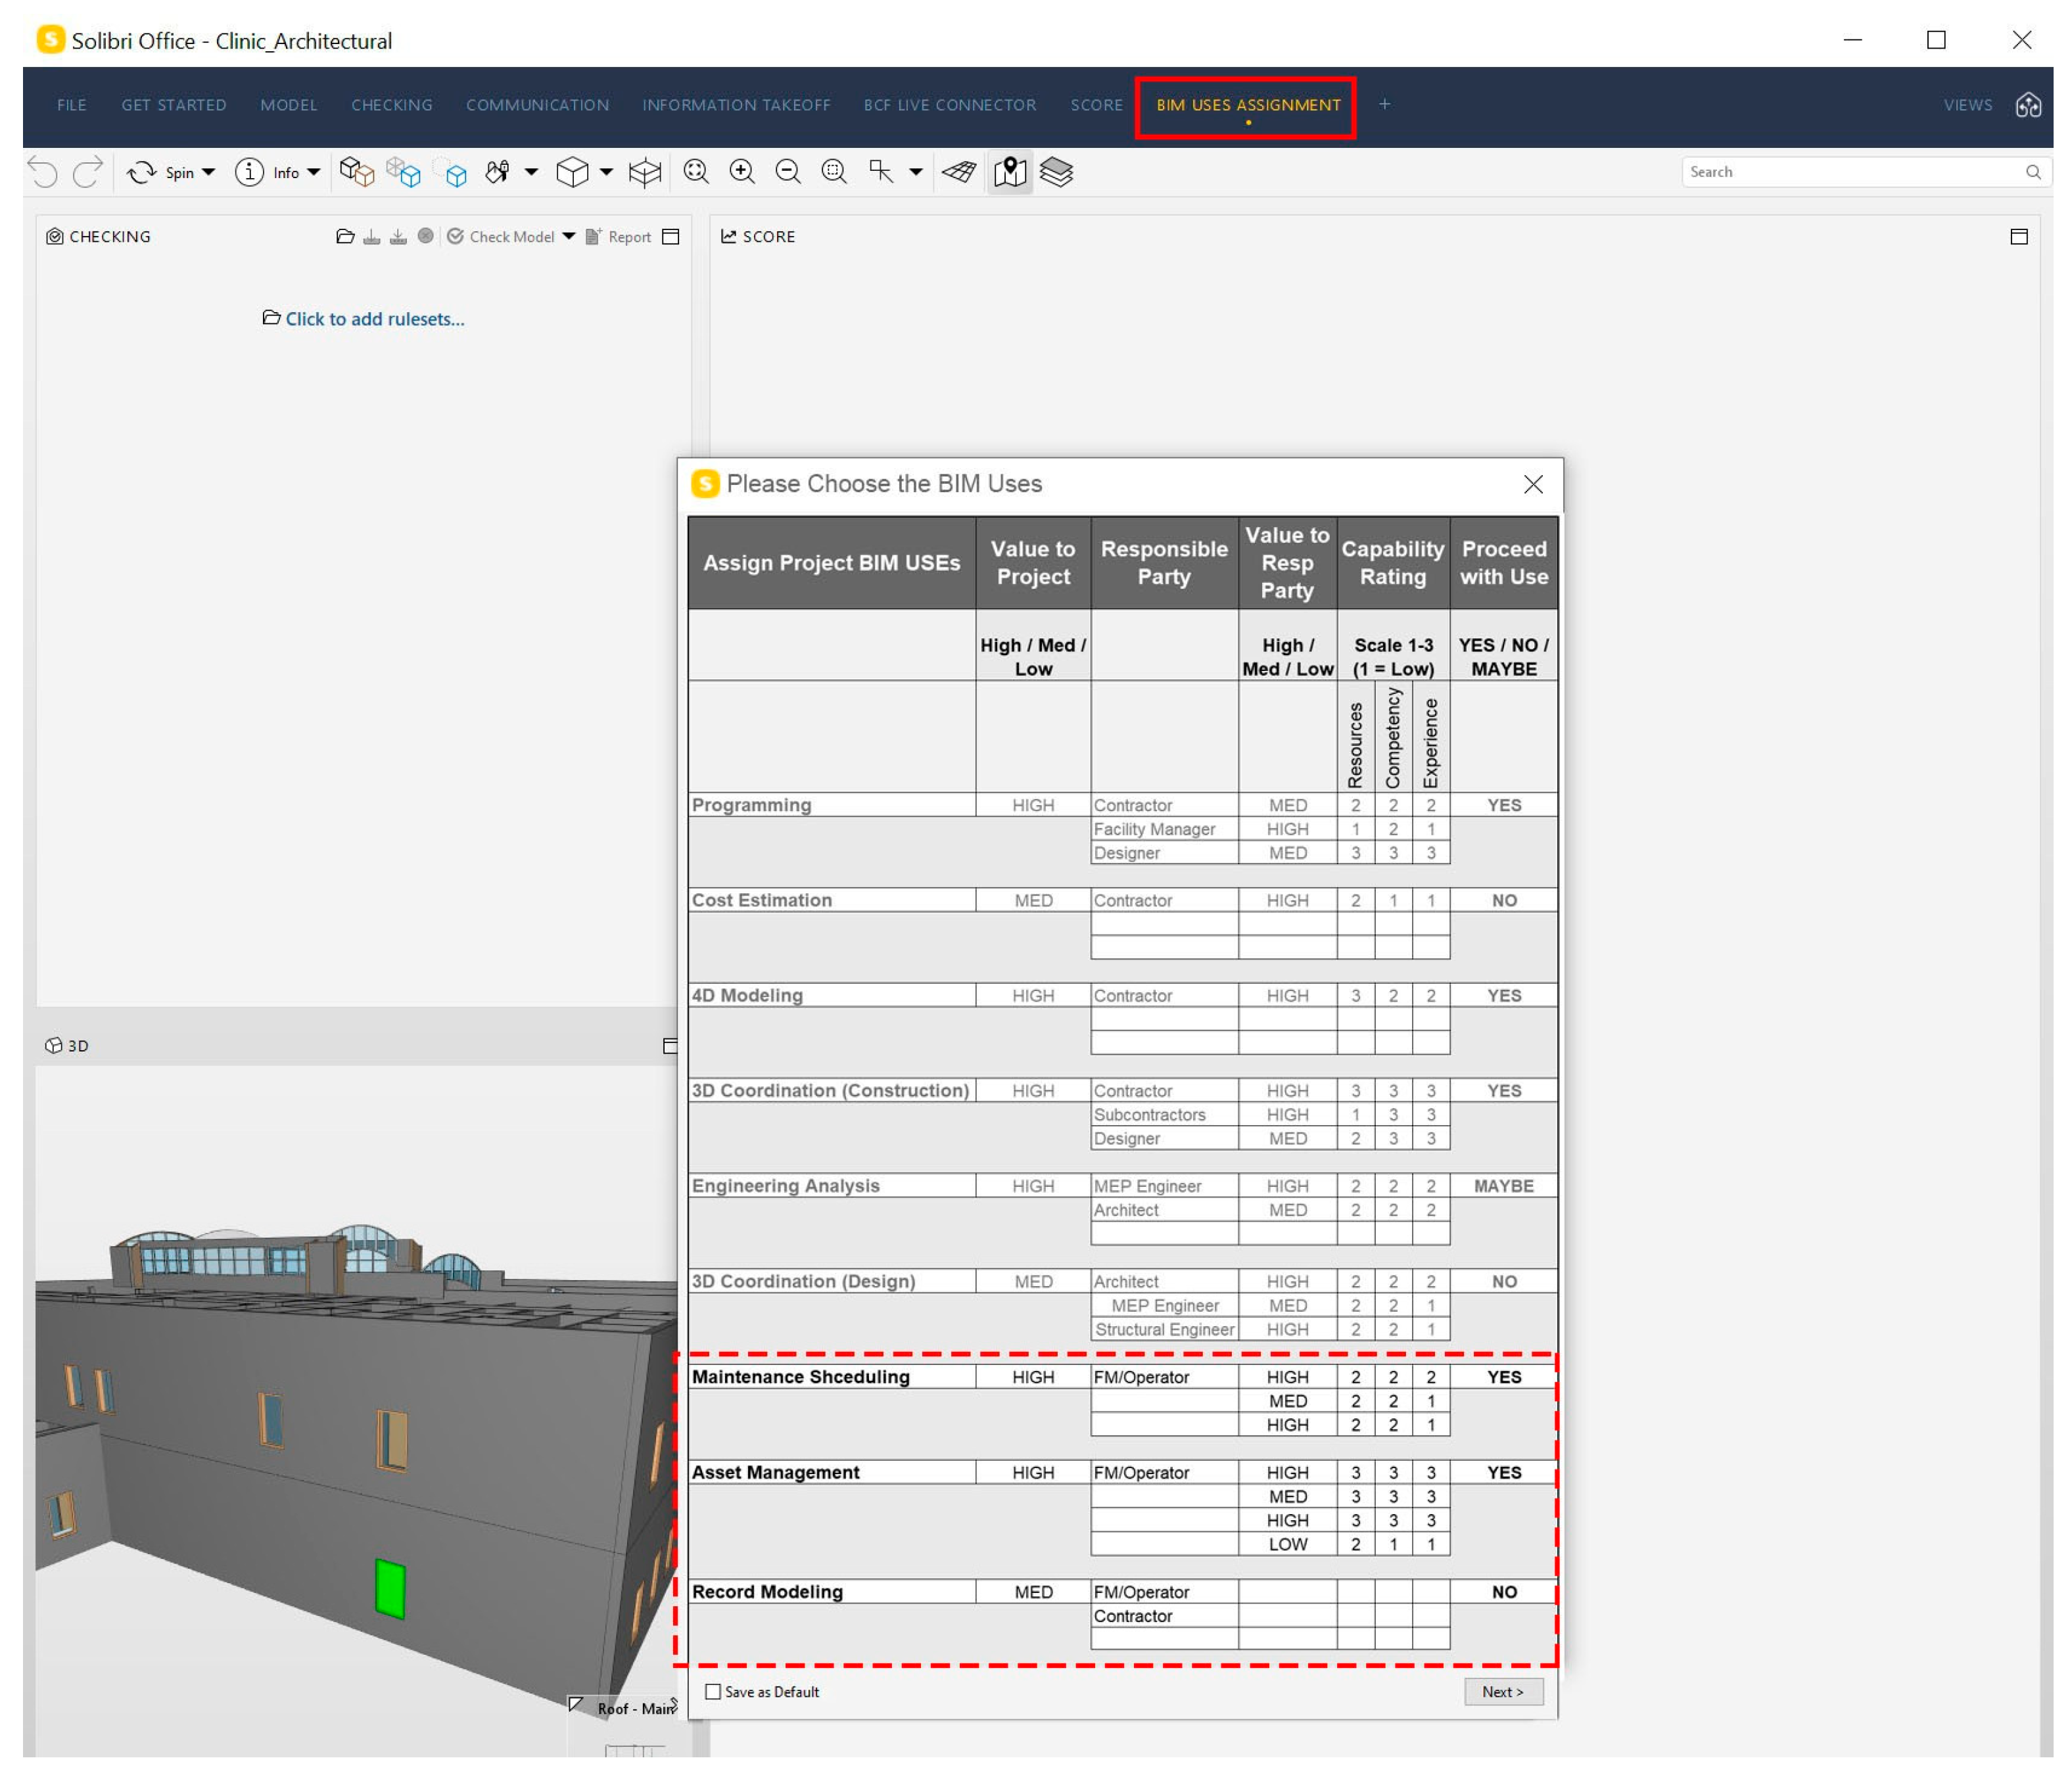Viewport: 2072px width, 1779px height.
Task: Click the open ruleset folder icon in Checking
Action: click(x=345, y=237)
